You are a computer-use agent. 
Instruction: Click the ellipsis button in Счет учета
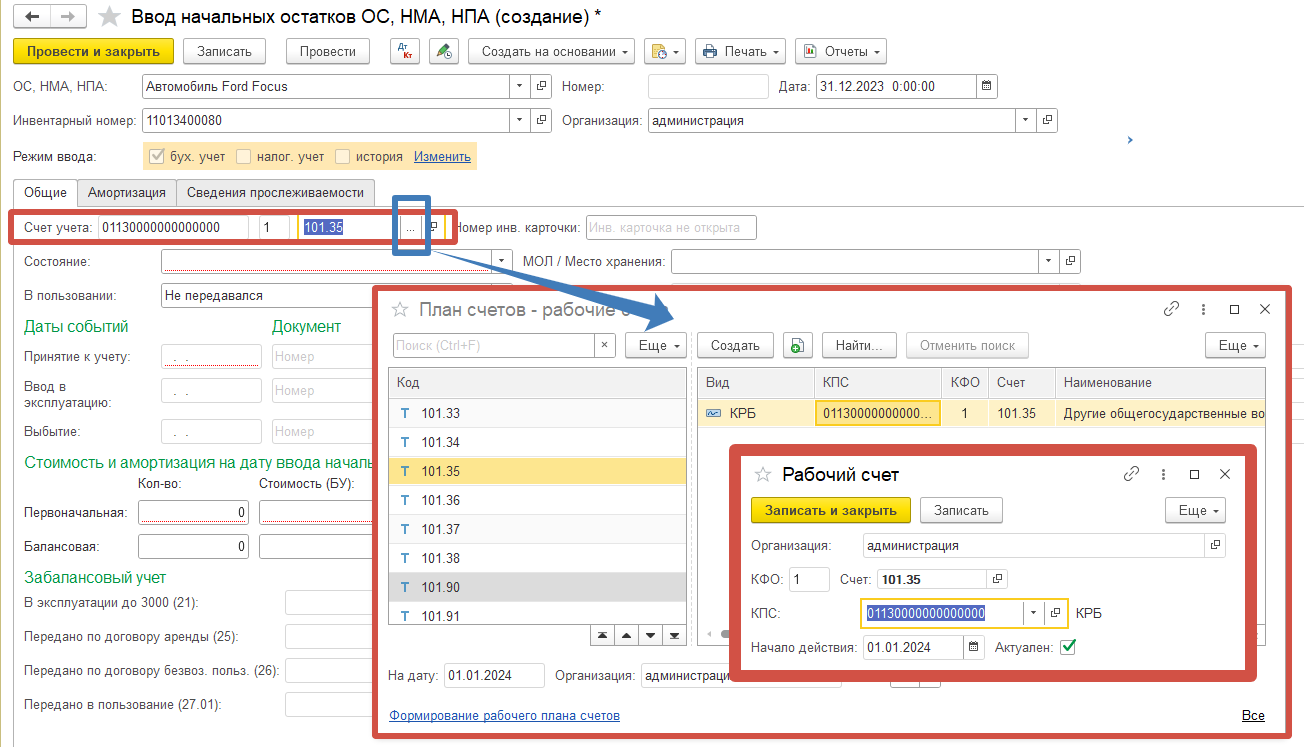(411, 227)
